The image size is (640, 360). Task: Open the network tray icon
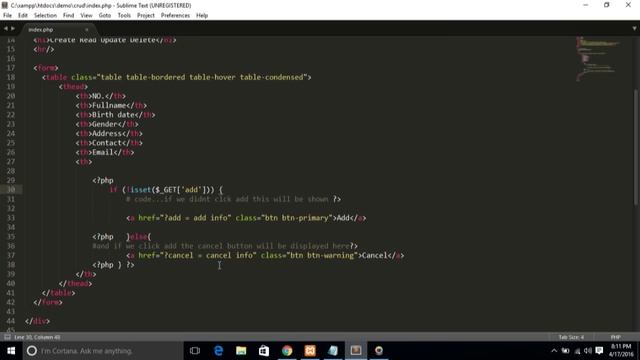pyautogui.click(x=577, y=351)
